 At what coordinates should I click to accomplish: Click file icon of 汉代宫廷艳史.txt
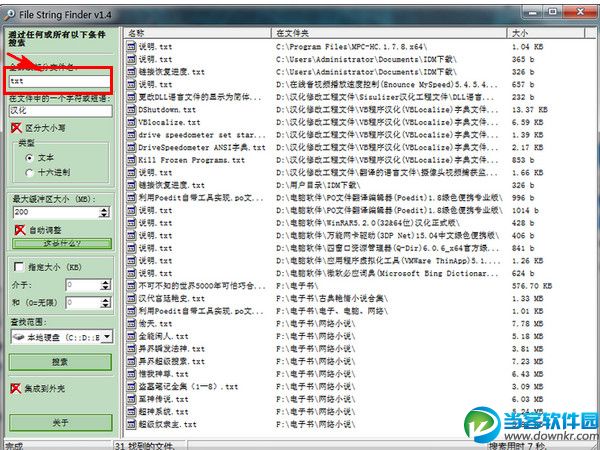(x=131, y=298)
